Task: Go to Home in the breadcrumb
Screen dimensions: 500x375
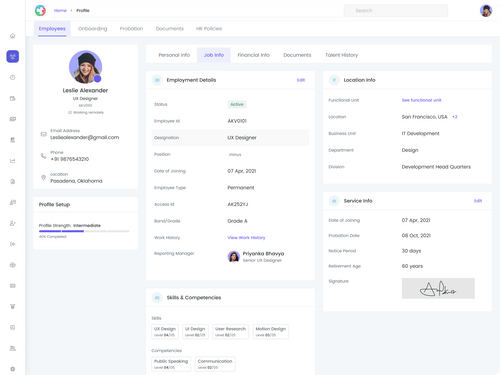Action: click(60, 11)
